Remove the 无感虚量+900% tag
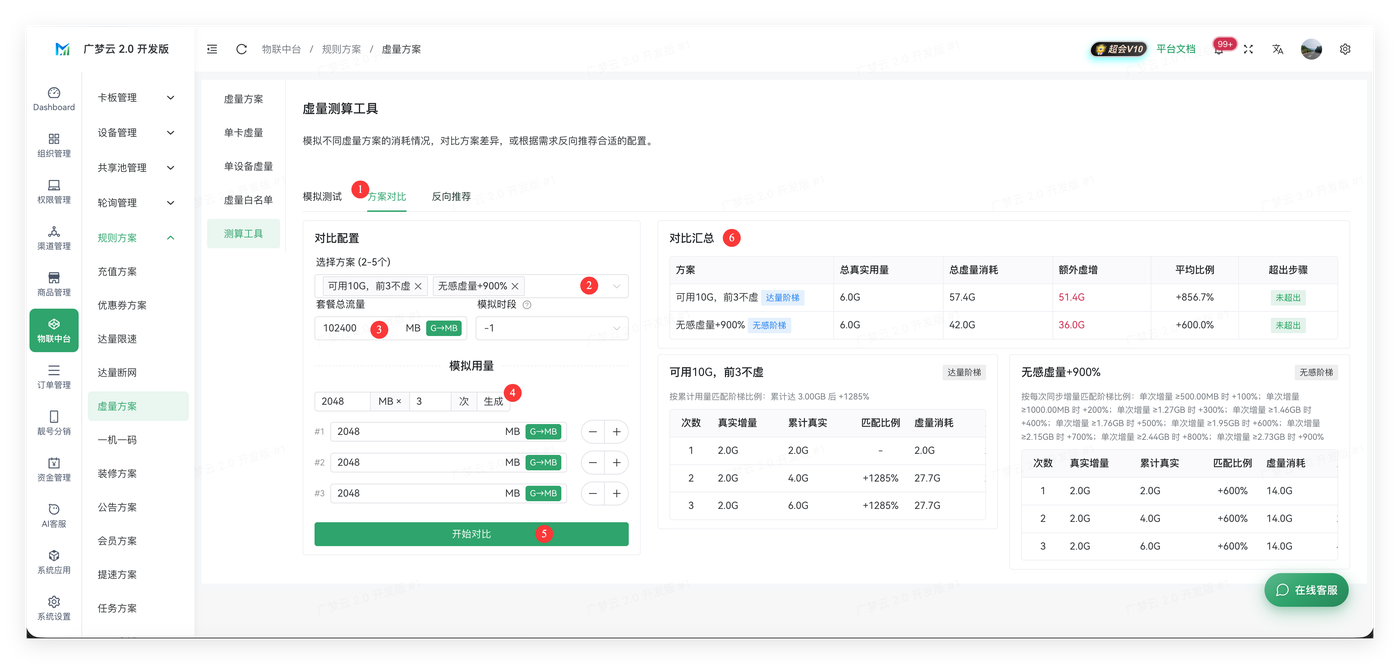The width and height of the screenshot is (1400, 665). (515, 286)
